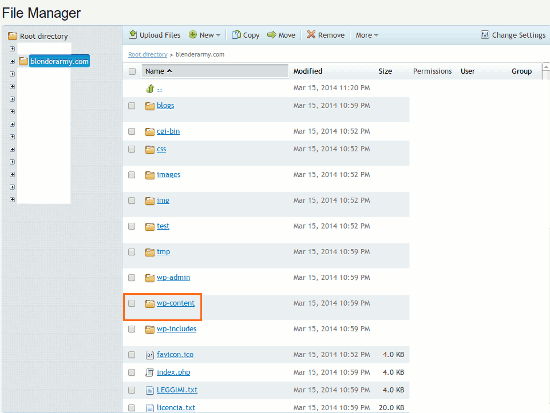Viewport: 550px width, 413px height.
Task: Open the wp-admin folder link
Action: click(173, 278)
